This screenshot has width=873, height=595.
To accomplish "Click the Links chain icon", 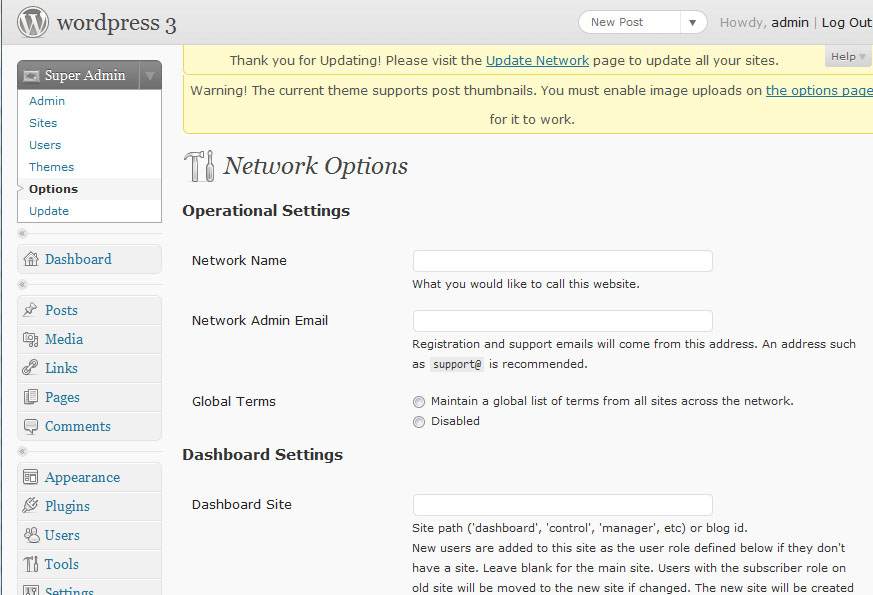I will pos(30,367).
